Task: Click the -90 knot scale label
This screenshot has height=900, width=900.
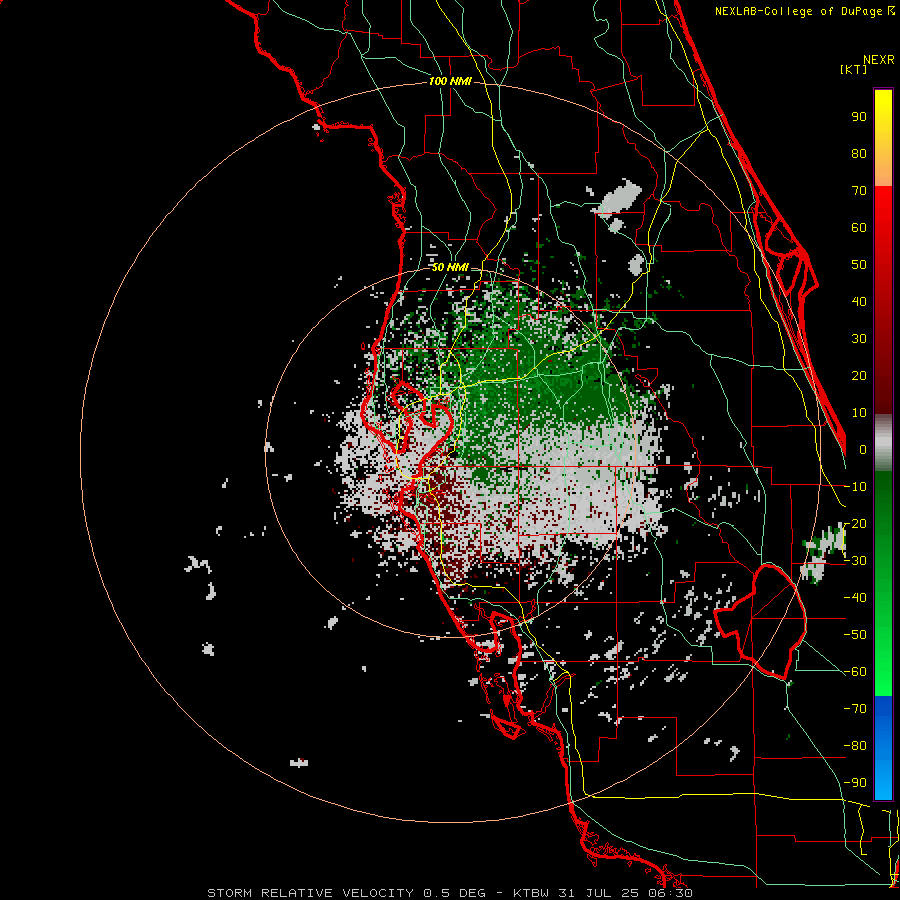Action: click(855, 783)
